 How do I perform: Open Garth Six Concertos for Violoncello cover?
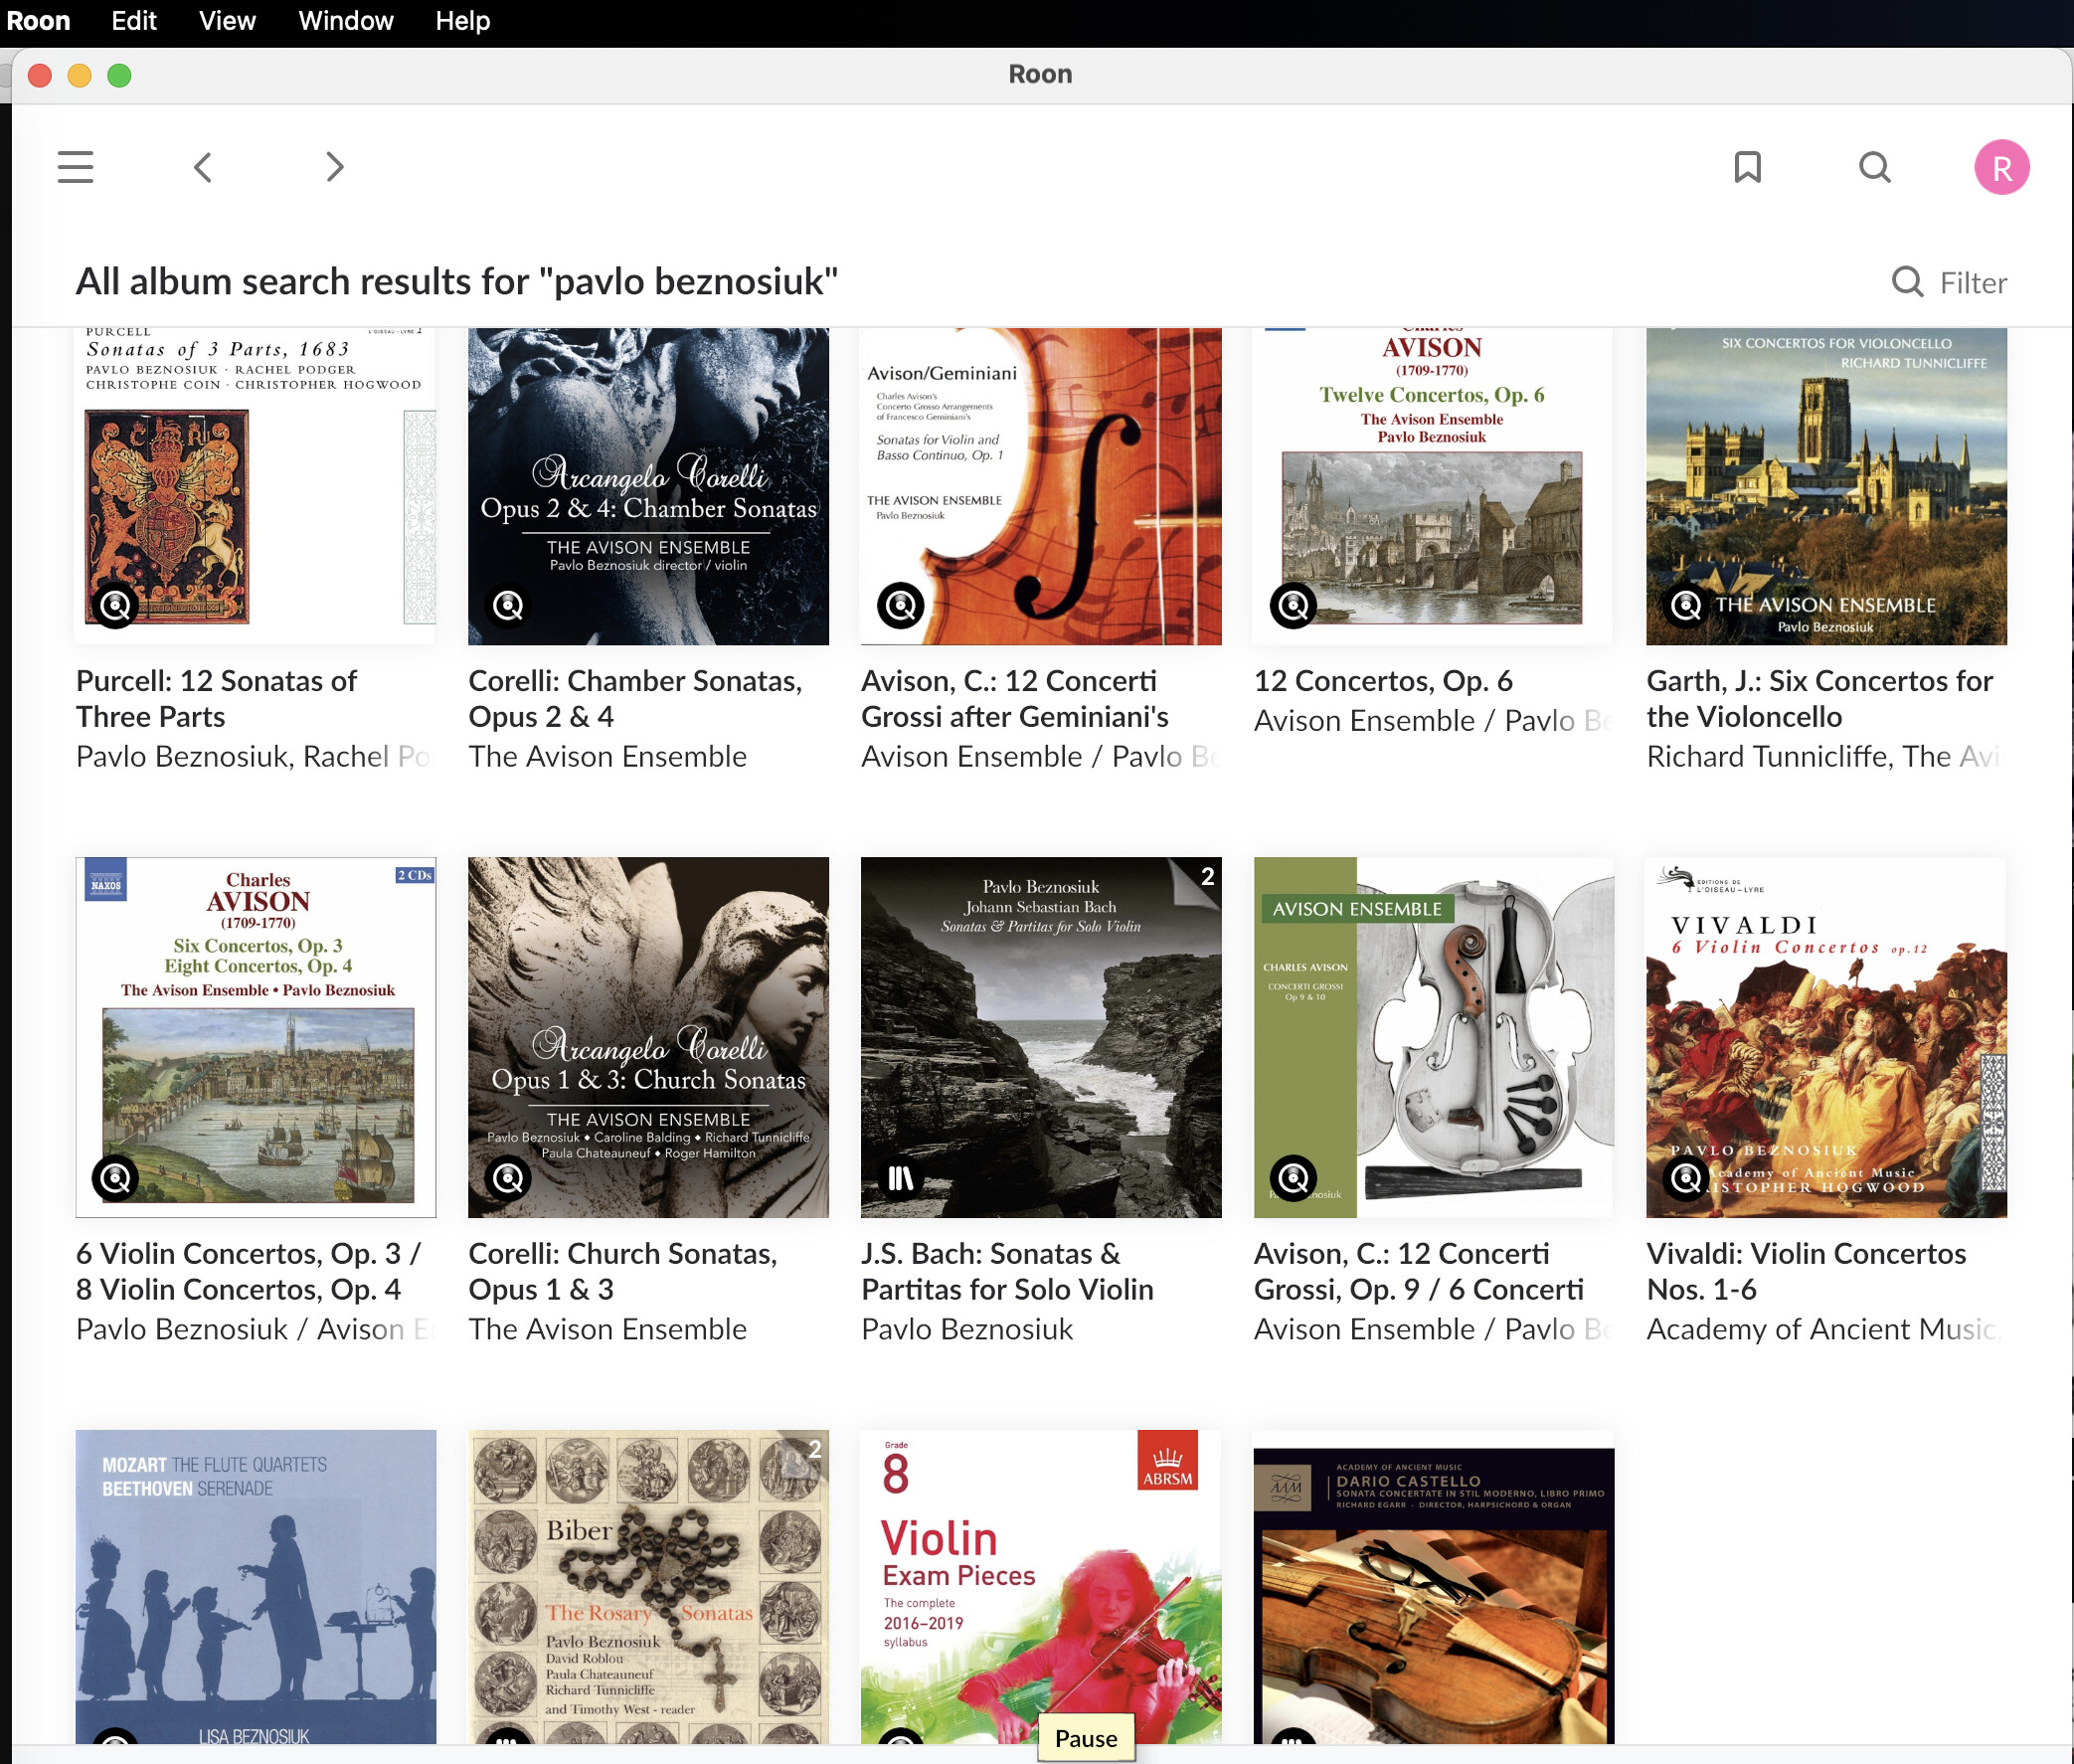(1826, 486)
